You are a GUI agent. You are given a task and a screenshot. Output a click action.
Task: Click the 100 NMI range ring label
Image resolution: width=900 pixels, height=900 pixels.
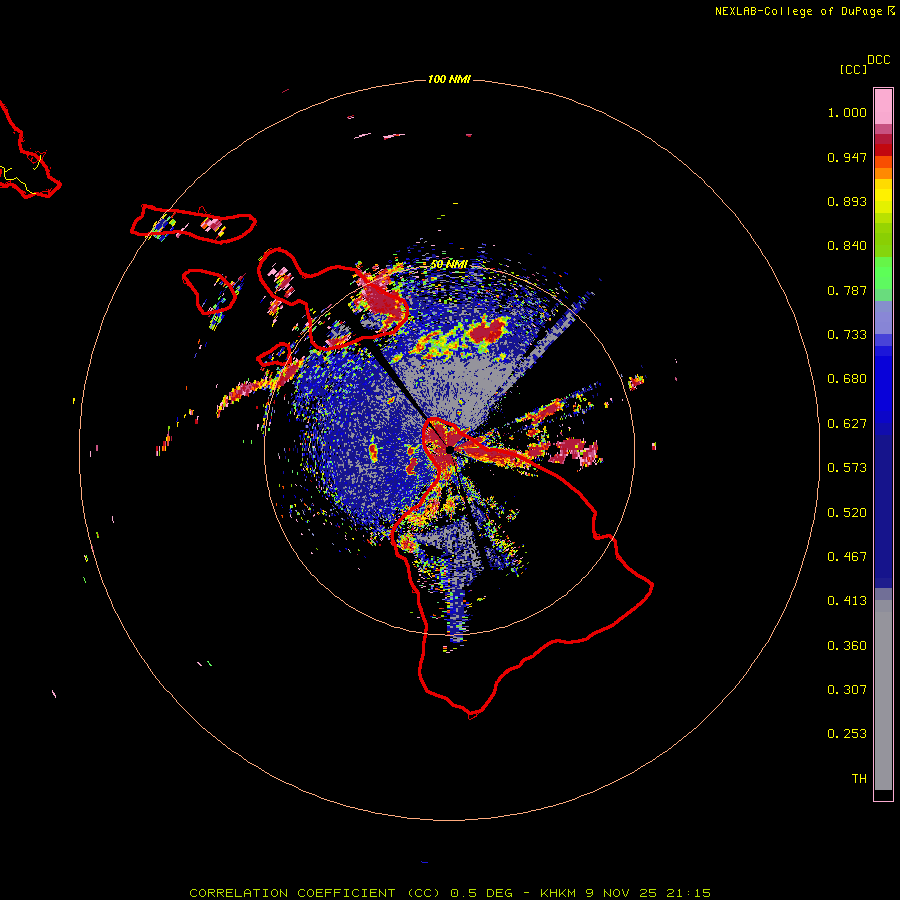point(449,79)
